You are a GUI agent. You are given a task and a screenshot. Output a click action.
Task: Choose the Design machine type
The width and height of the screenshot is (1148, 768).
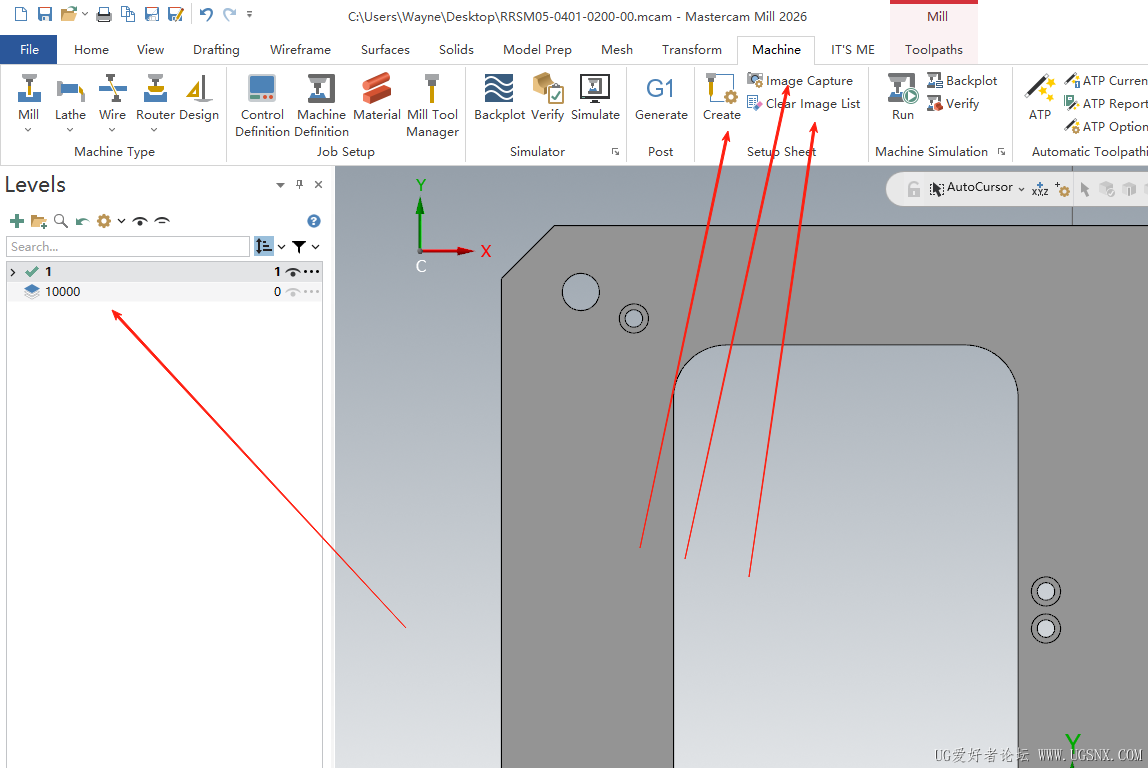[199, 97]
